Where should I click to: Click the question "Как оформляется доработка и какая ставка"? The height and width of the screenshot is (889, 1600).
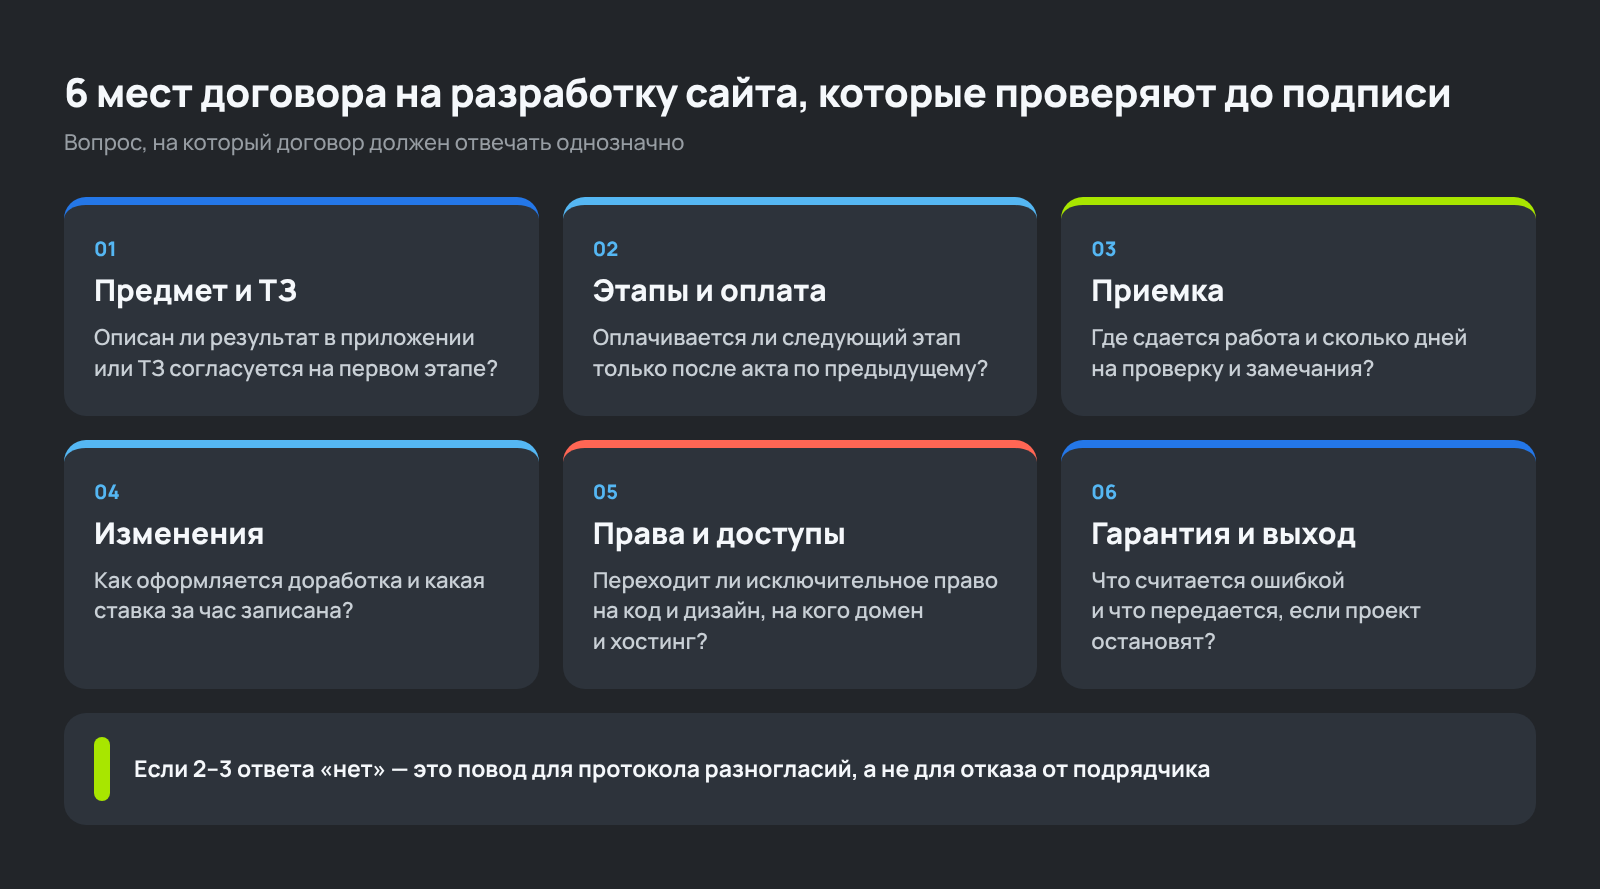289,596
